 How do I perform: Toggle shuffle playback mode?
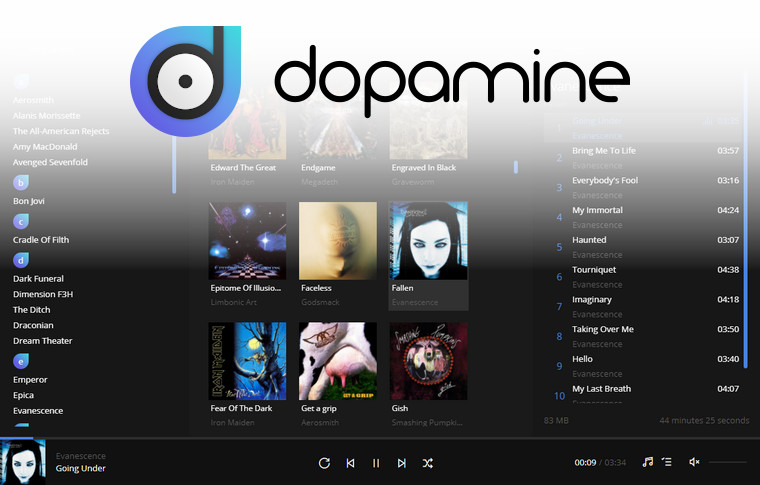pos(428,463)
